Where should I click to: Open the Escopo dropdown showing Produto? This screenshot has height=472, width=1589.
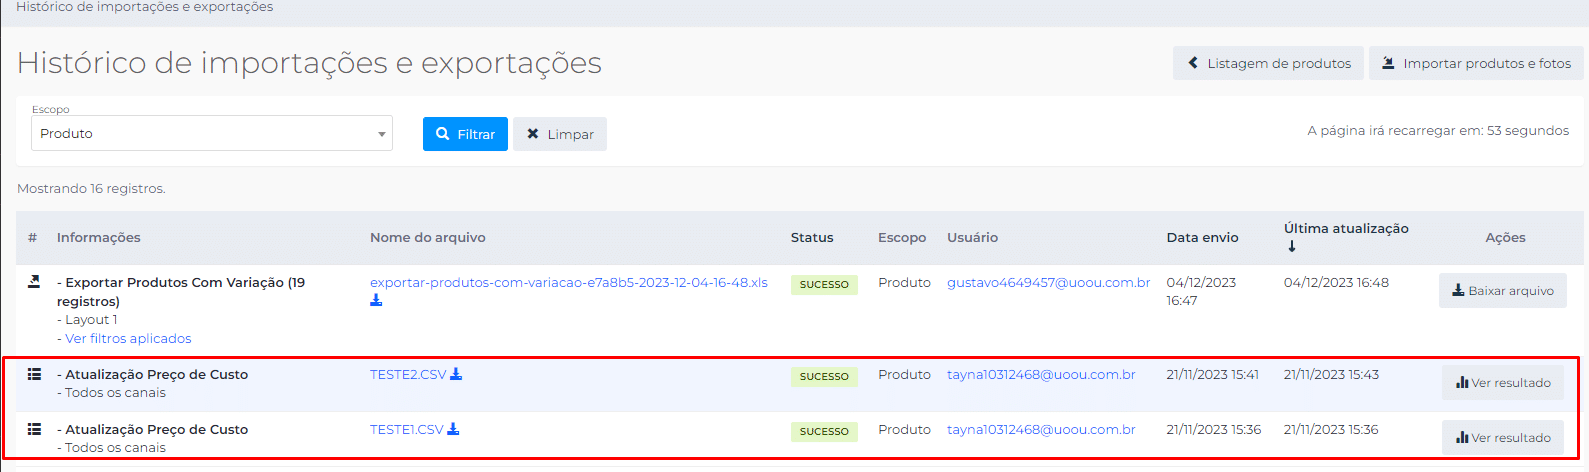pyautogui.click(x=212, y=133)
